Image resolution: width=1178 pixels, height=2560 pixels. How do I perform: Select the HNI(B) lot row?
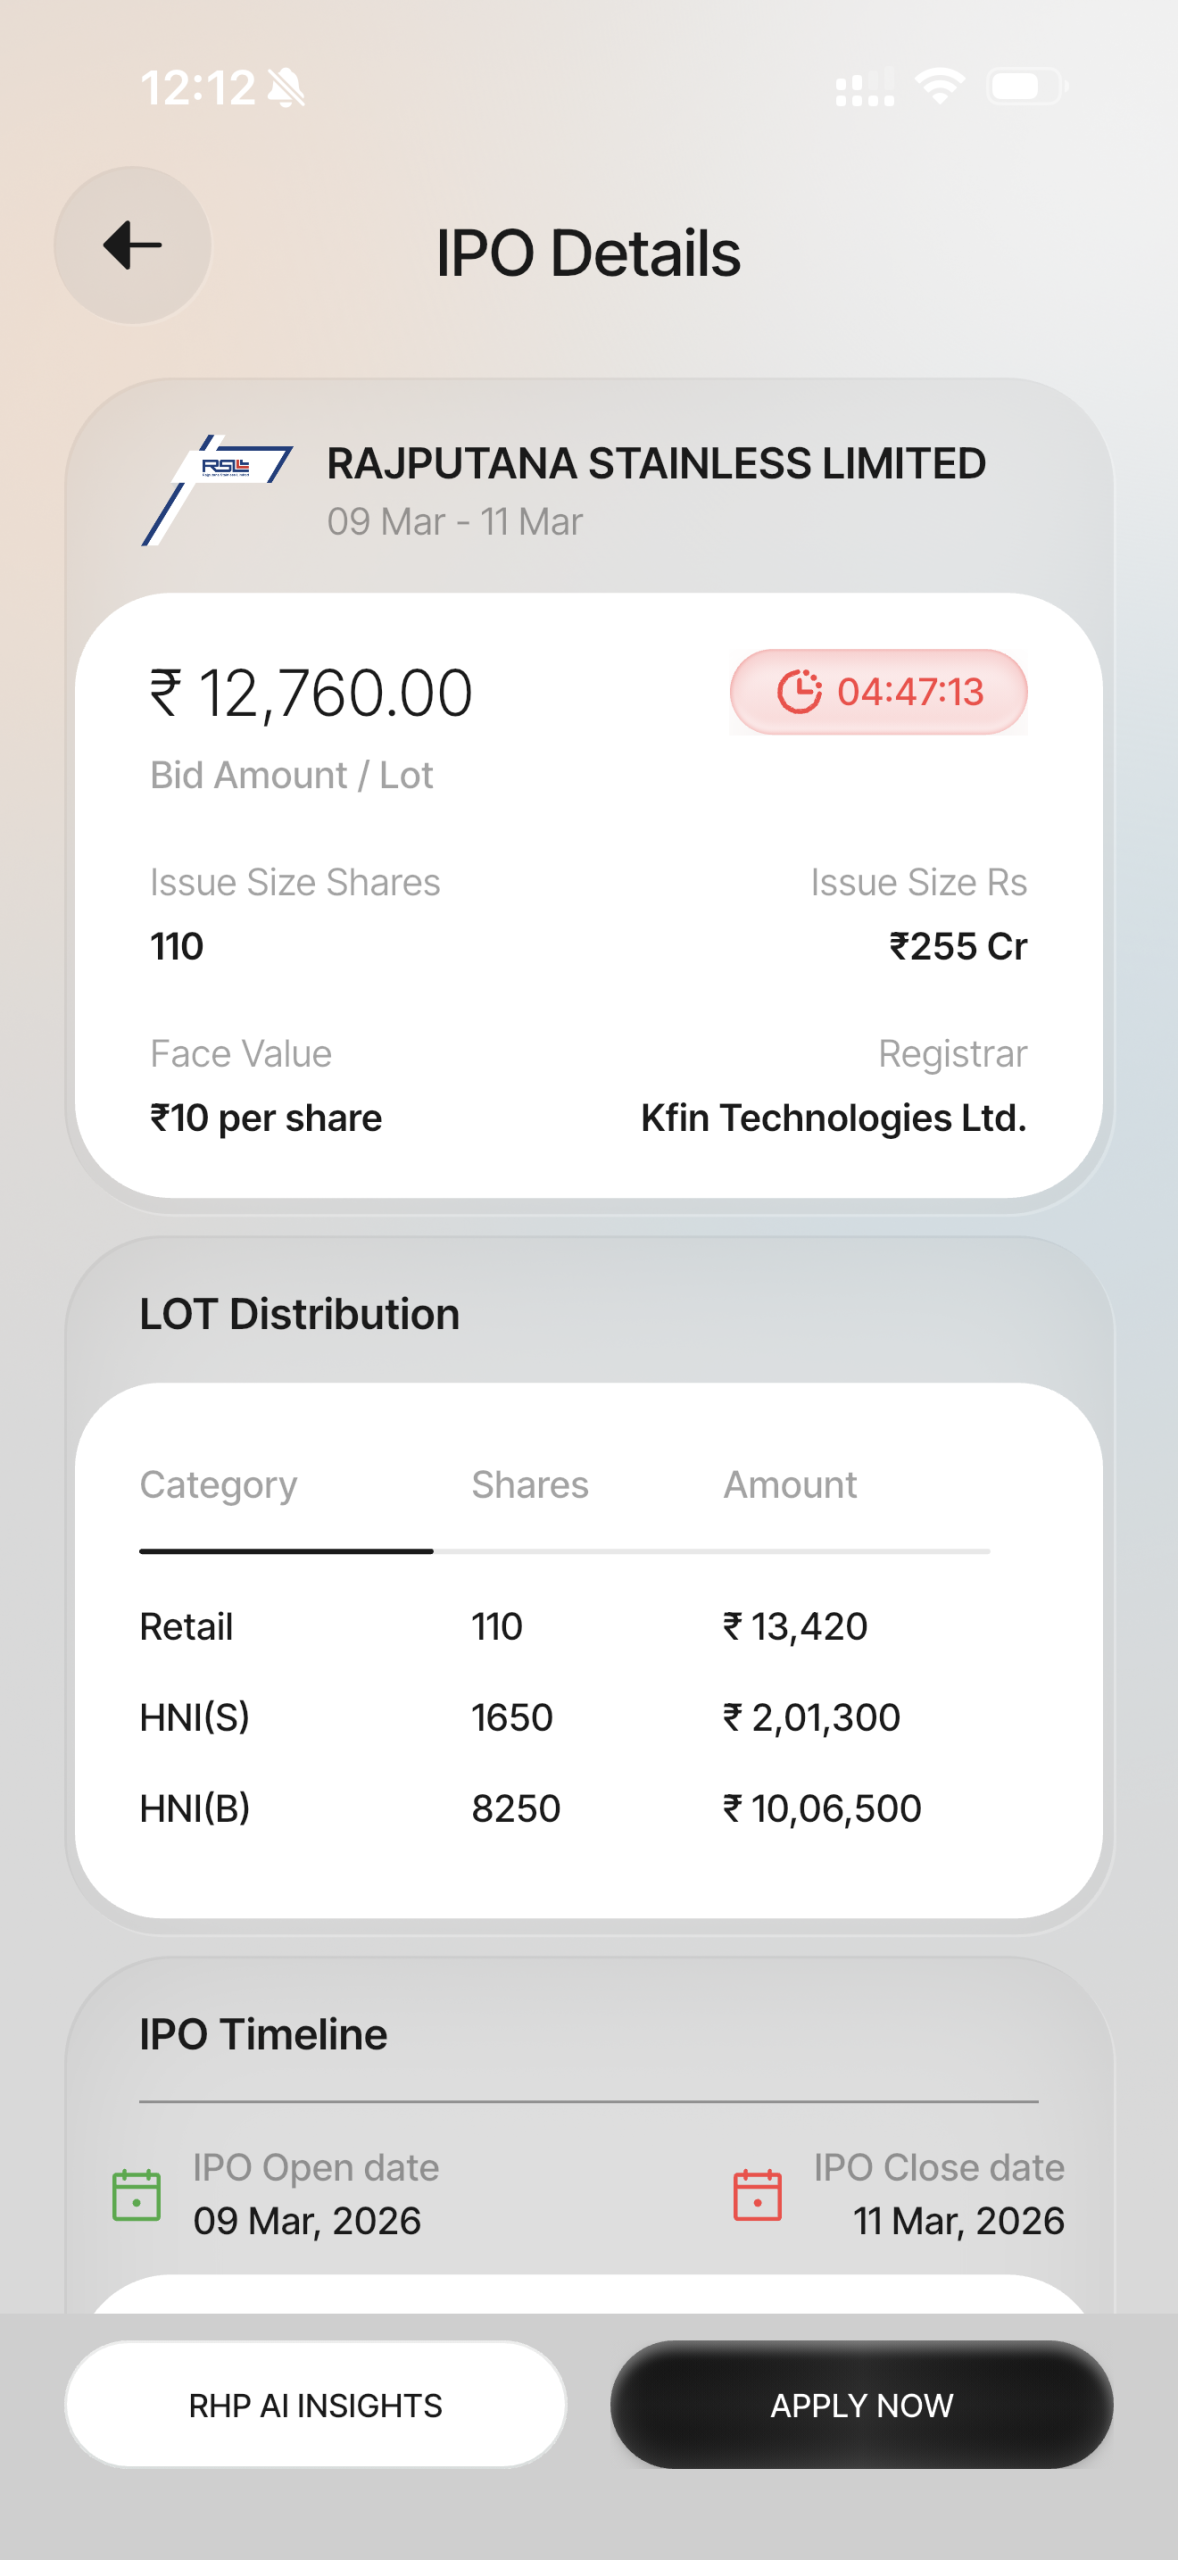click(x=564, y=1809)
